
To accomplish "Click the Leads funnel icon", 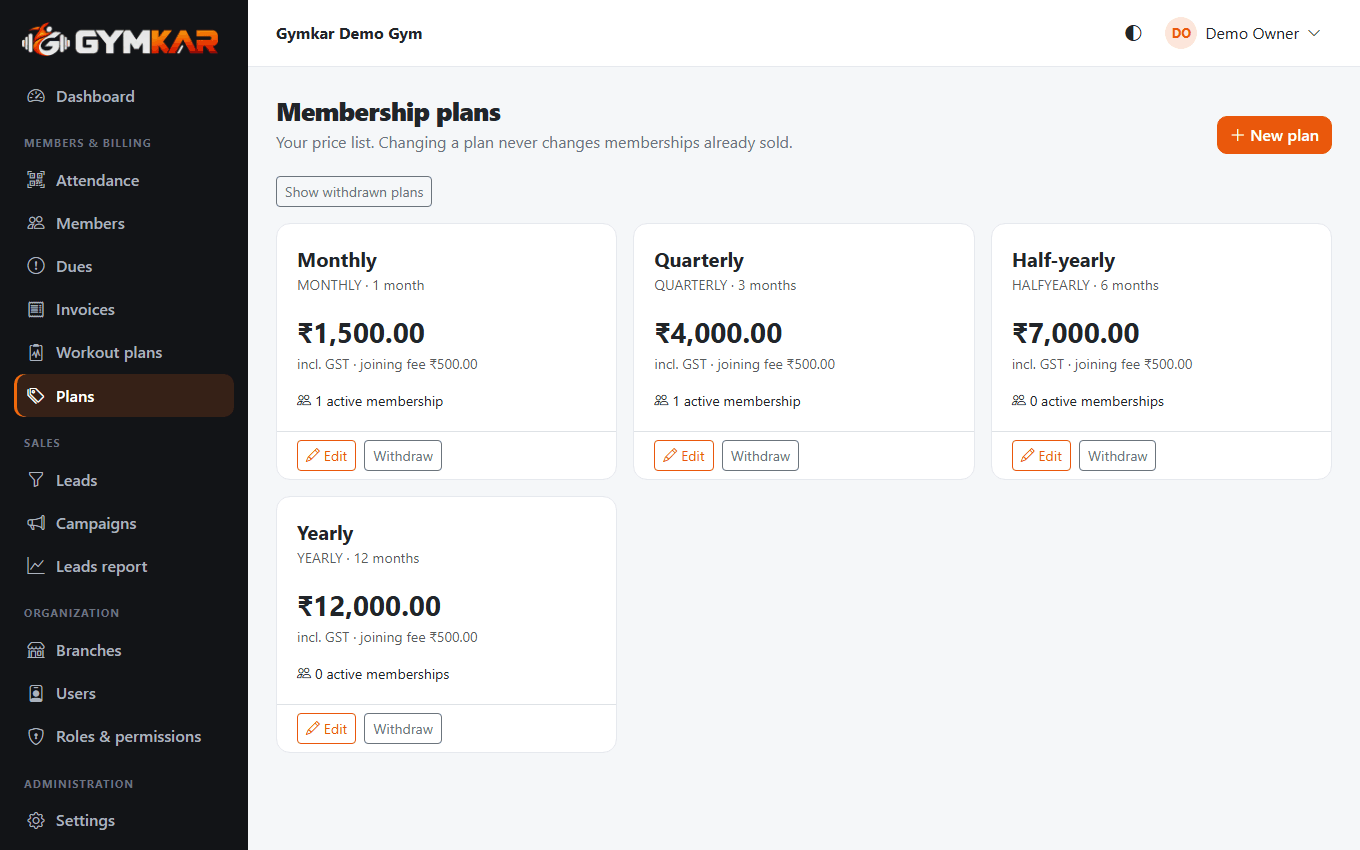I will pyautogui.click(x=36, y=480).
